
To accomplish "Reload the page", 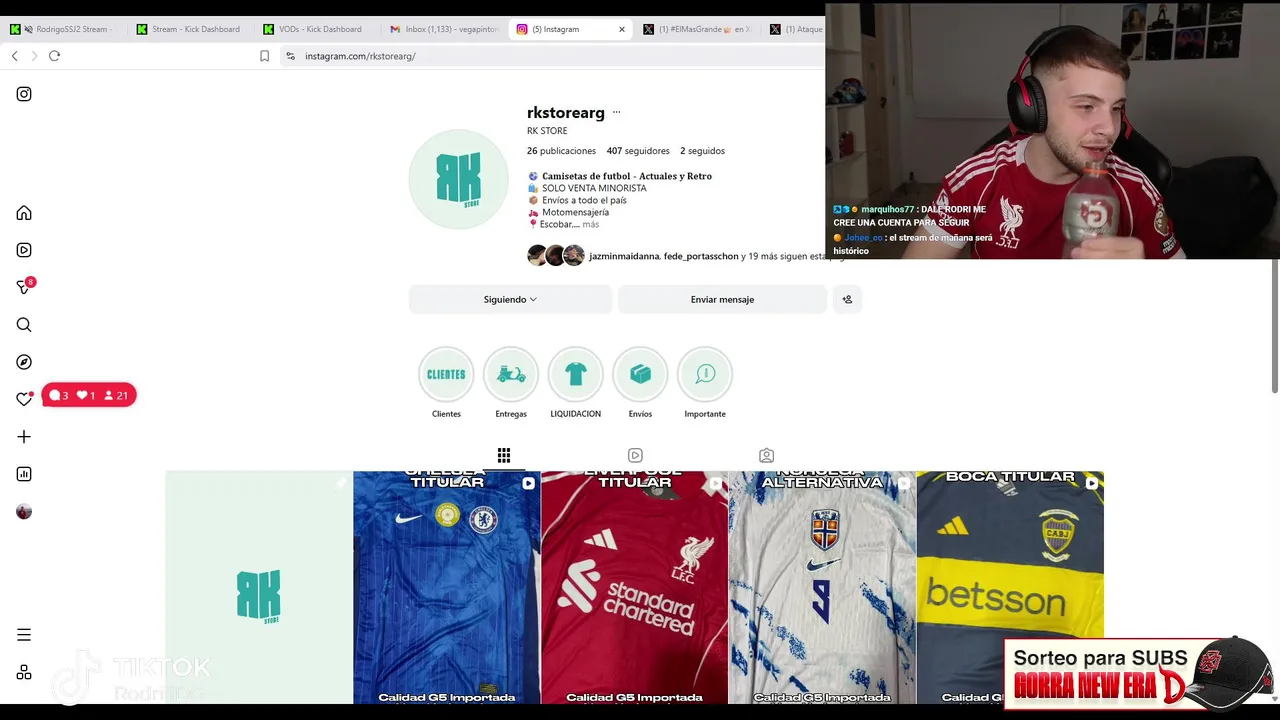I will (55, 56).
